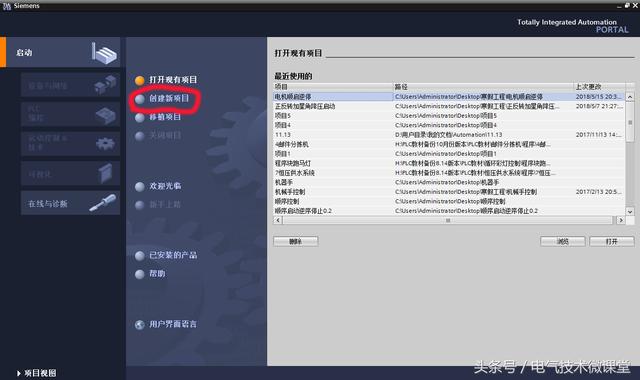Click the horizontal scroll-left arrow
The width and height of the screenshot is (640, 380).
click(278, 220)
